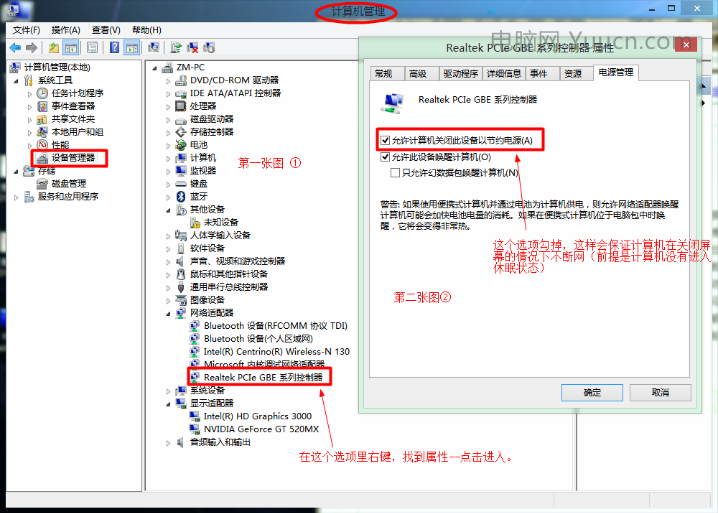This screenshot has width=718, height=513.
Task: Click the Forward arrow toolbar icon
Action: pos(32,47)
